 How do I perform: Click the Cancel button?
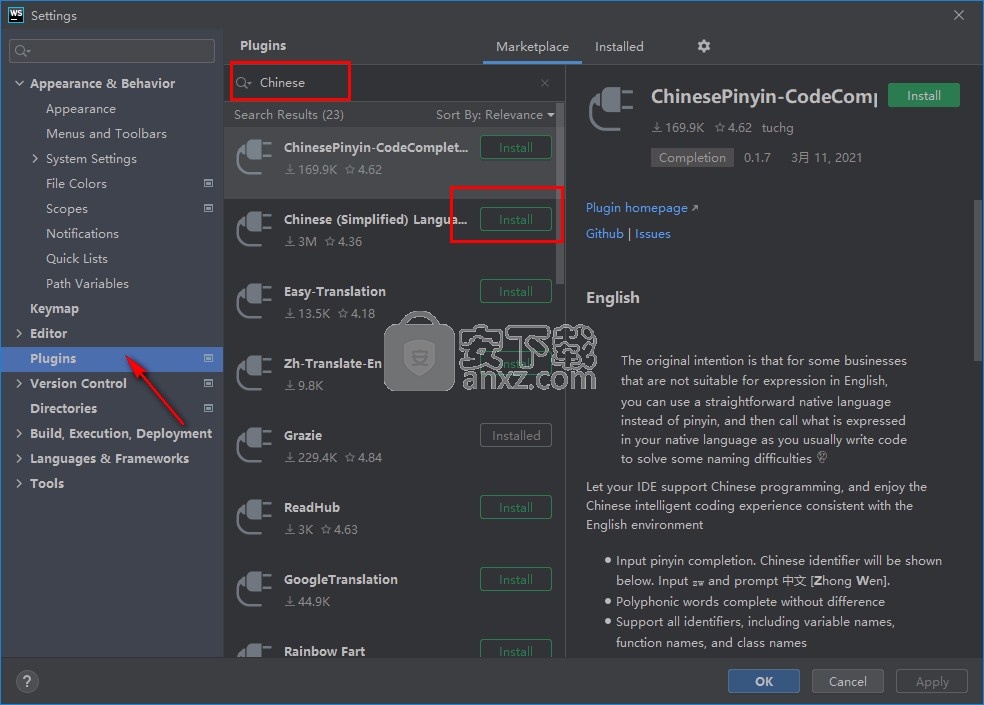tap(847, 681)
